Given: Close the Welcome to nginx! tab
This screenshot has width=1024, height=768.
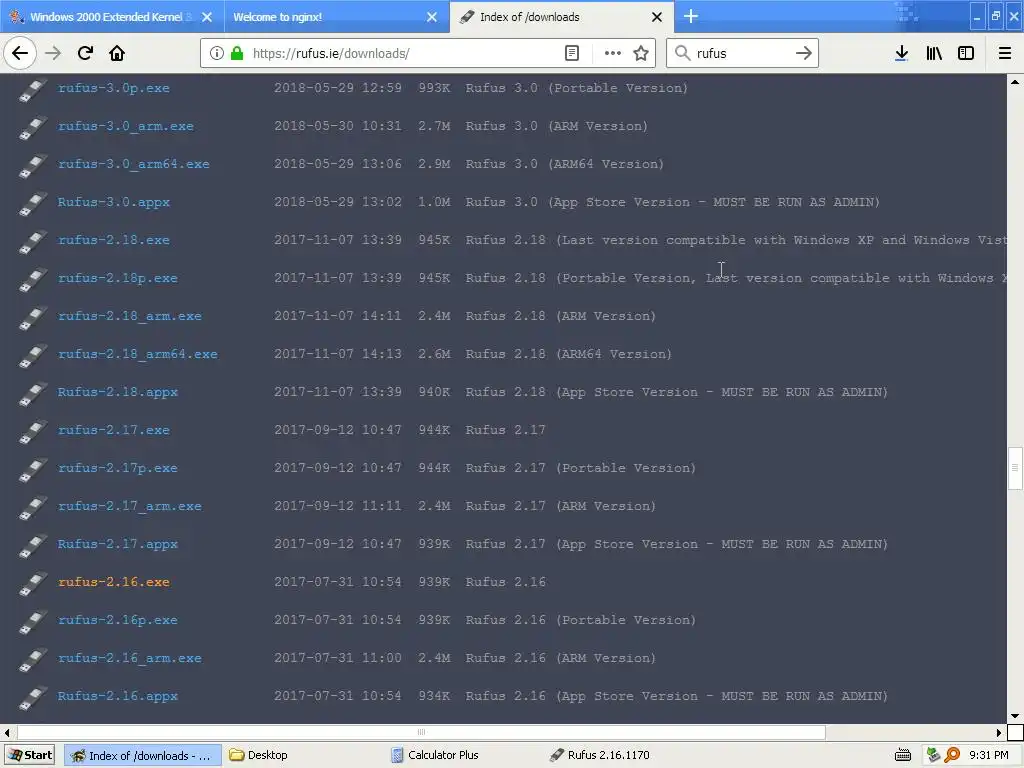Looking at the screenshot, I should (432, 17).
